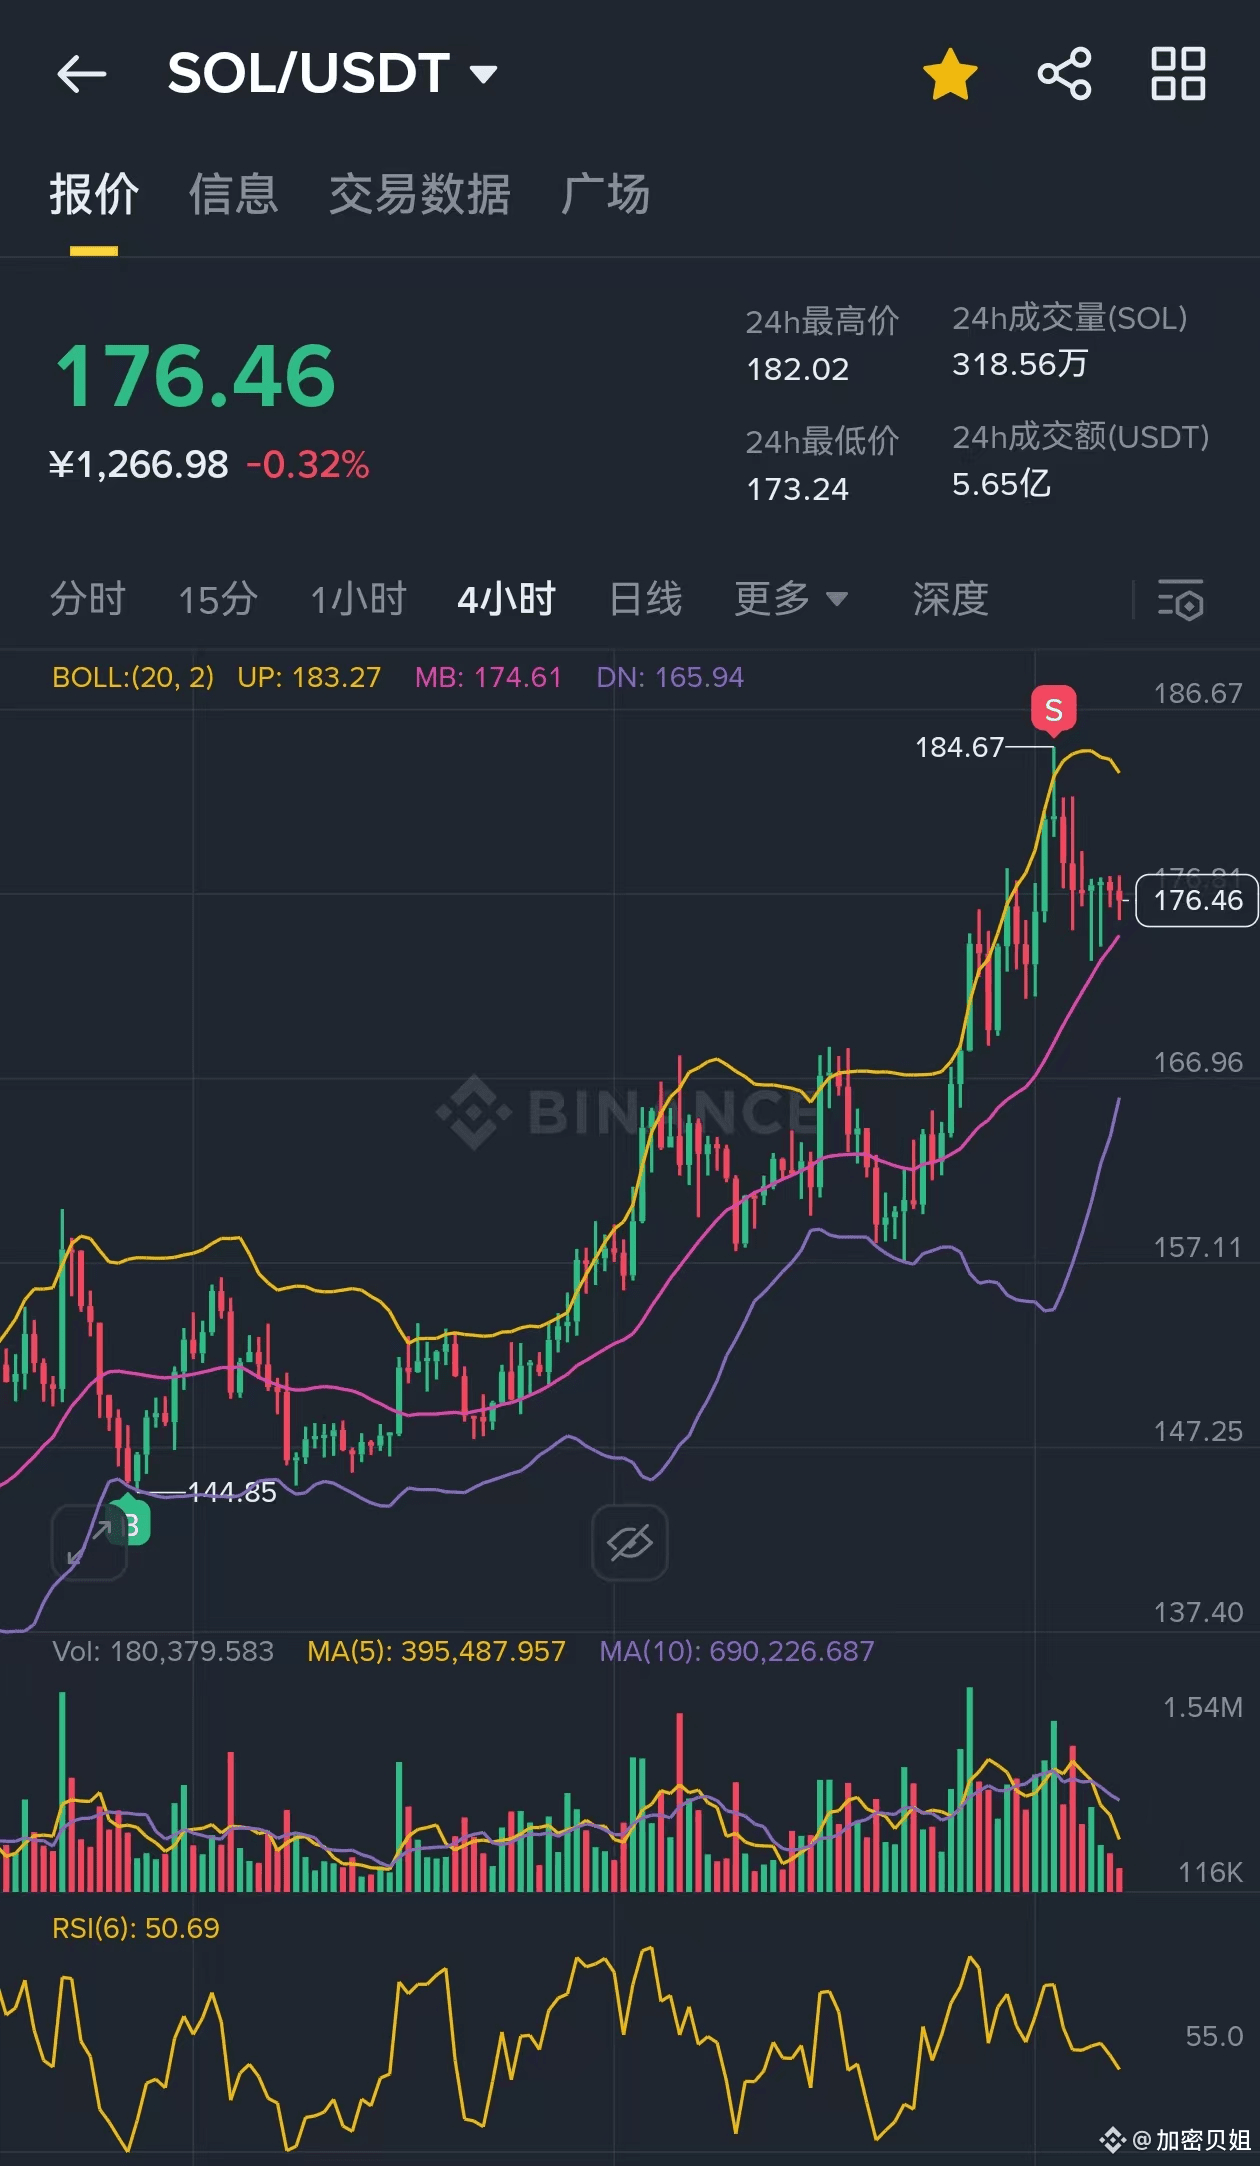The height and width of the screenshot is (2166, 1260).
Task: Select the 1小时 timeframe
Action: [x=358, y=600]
